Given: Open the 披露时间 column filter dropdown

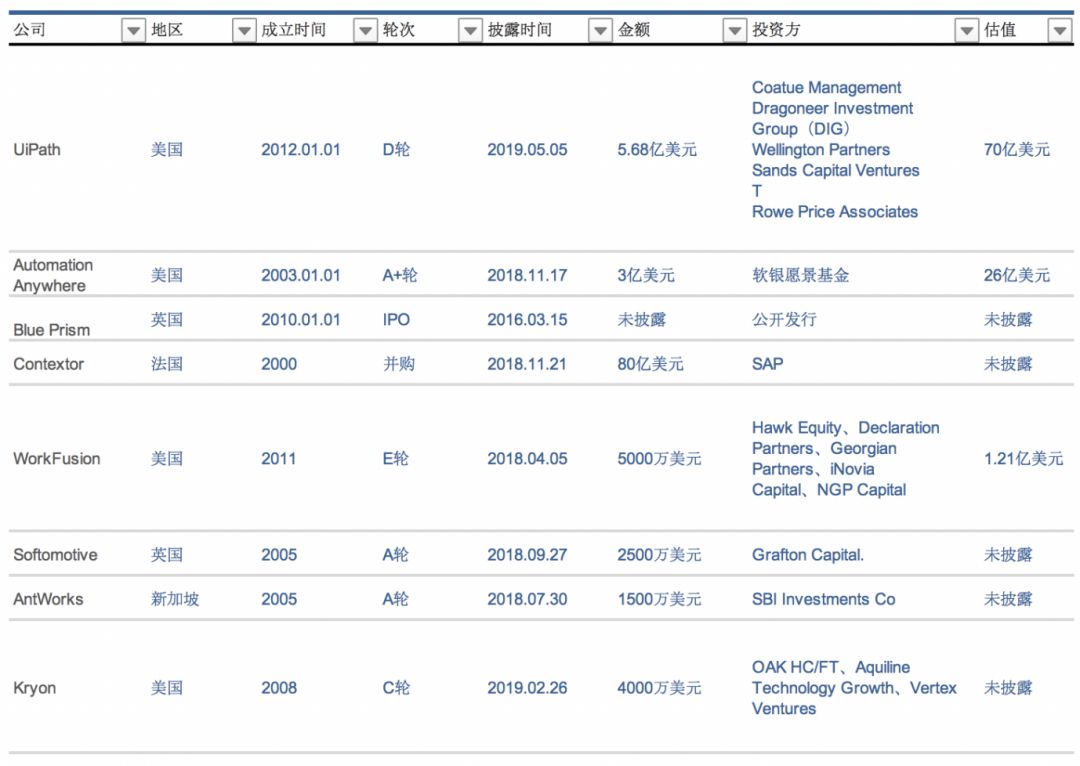Looking at the screenshot, I should point(600,30).
